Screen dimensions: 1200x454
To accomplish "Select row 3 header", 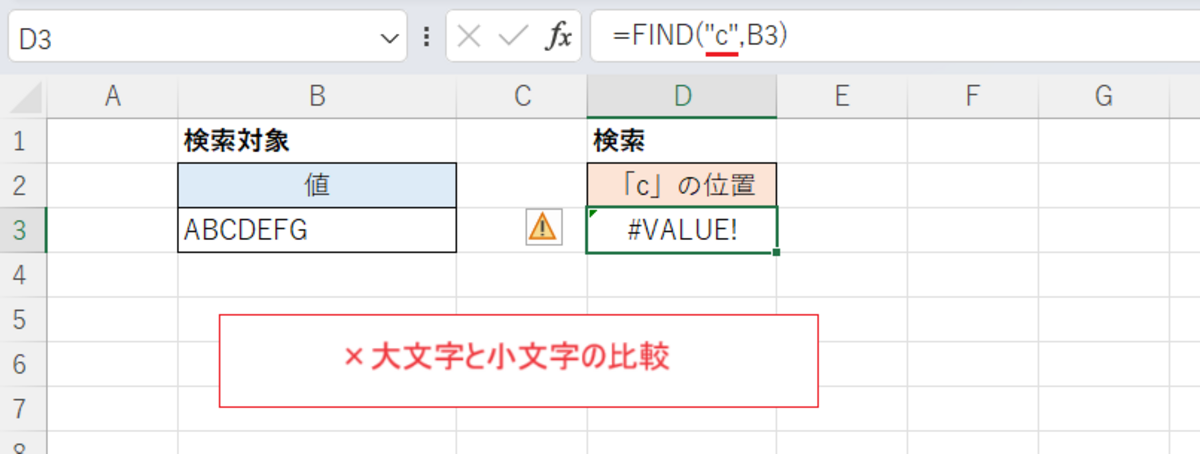I will (x=22, y=230).
